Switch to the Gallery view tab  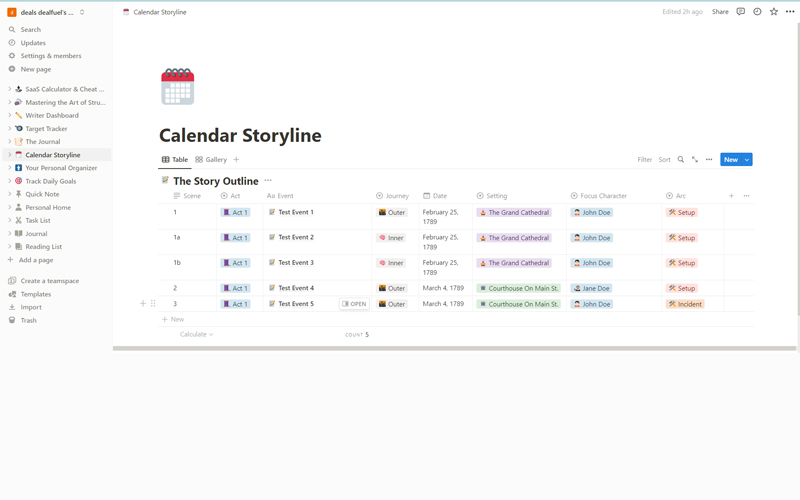[211, 160]
